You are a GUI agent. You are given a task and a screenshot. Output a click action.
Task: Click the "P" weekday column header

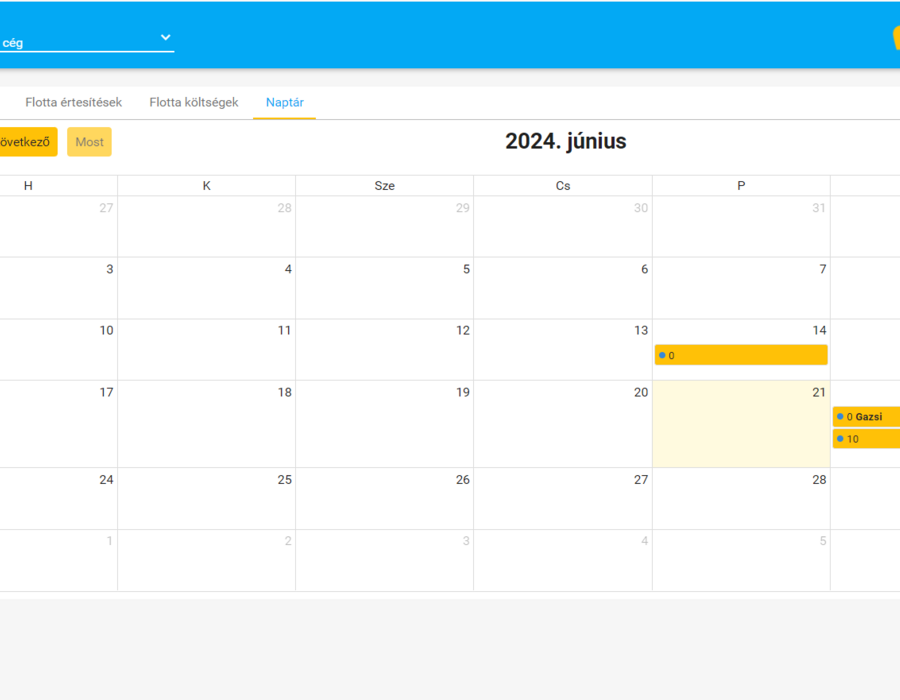coord(741,186)
